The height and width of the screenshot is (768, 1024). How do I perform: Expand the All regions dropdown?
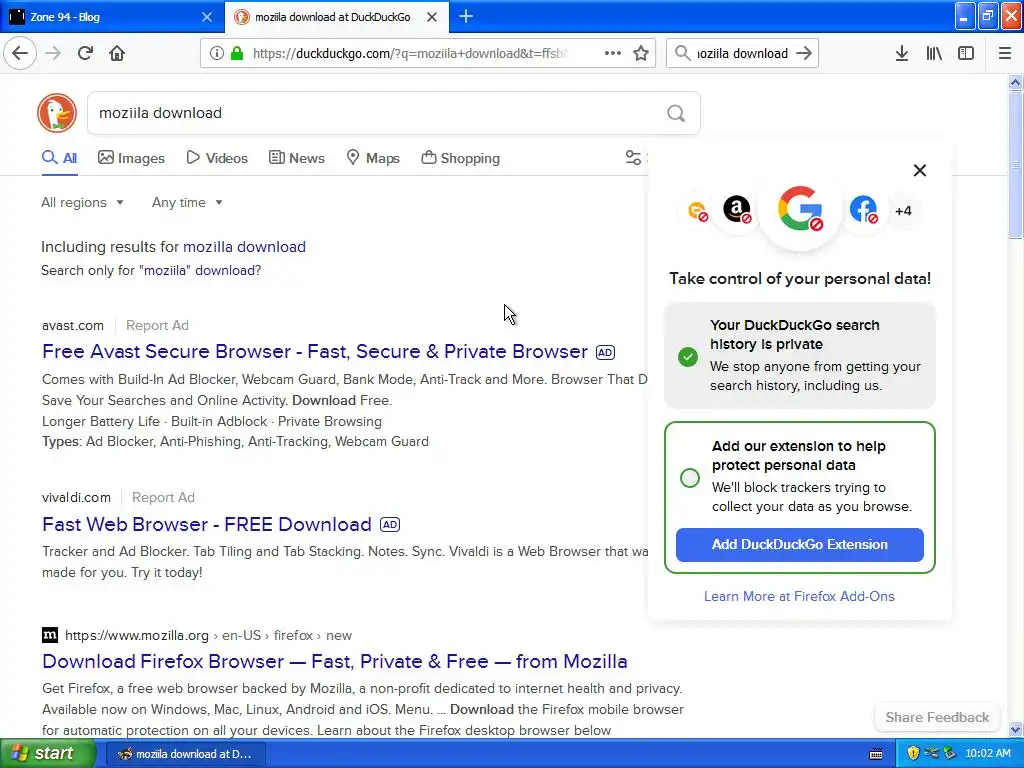(82, 202)
